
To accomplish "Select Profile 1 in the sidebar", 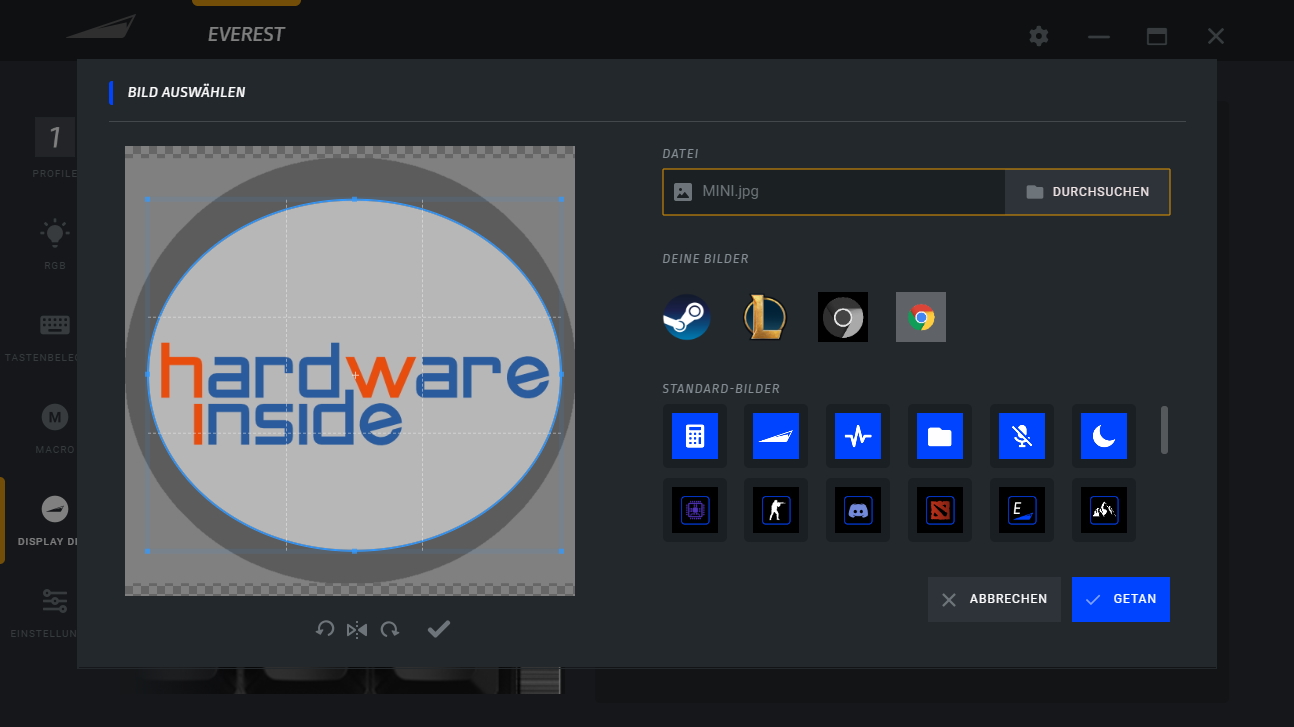I will click(55, 147).
